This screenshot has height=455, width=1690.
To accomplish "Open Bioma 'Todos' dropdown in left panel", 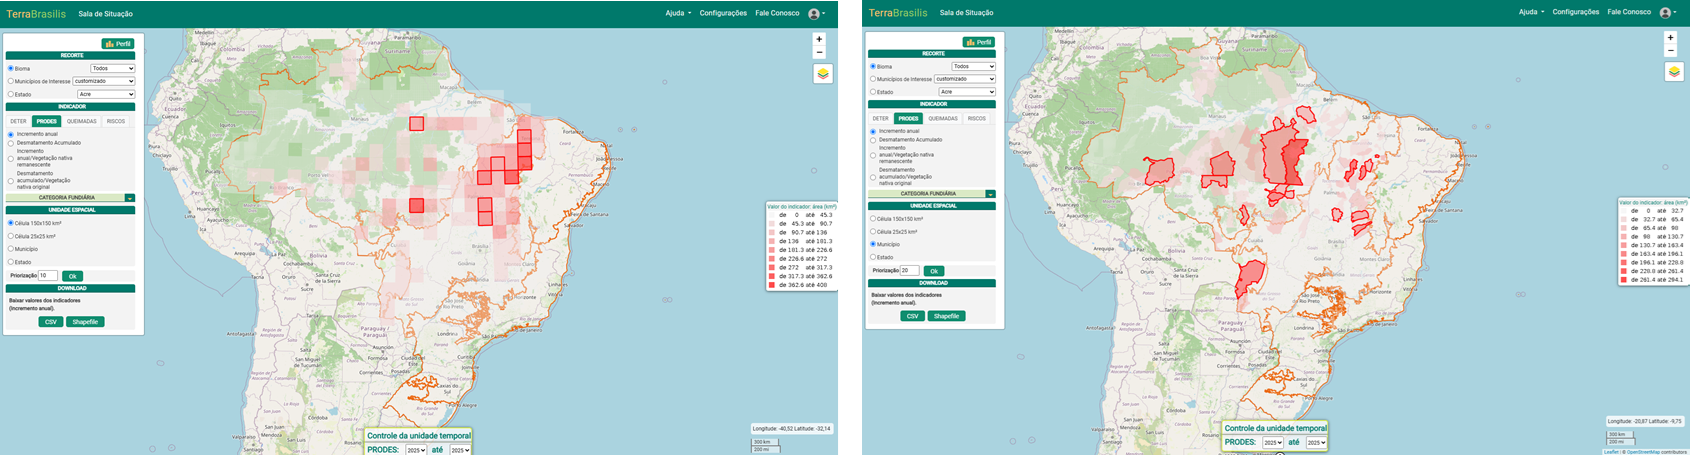I will click(x=112, y=69).
